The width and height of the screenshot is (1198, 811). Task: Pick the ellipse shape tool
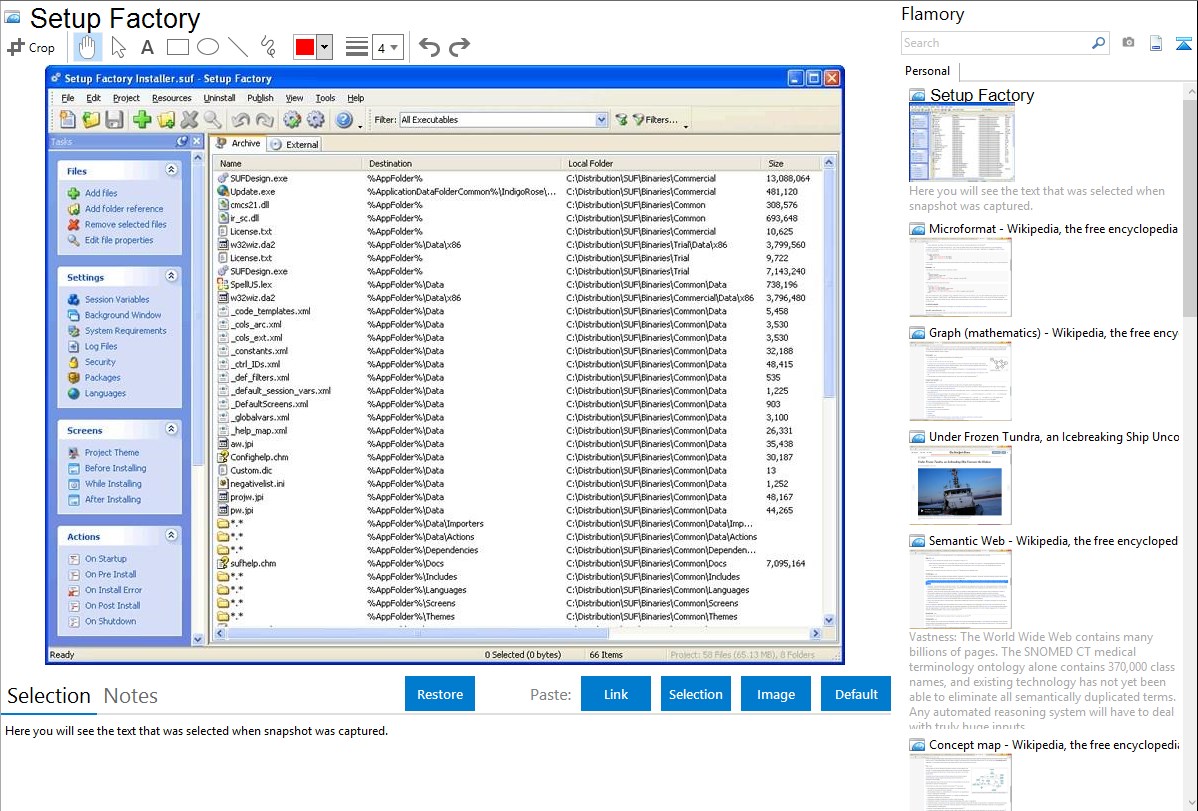click(x=207, y=47)
